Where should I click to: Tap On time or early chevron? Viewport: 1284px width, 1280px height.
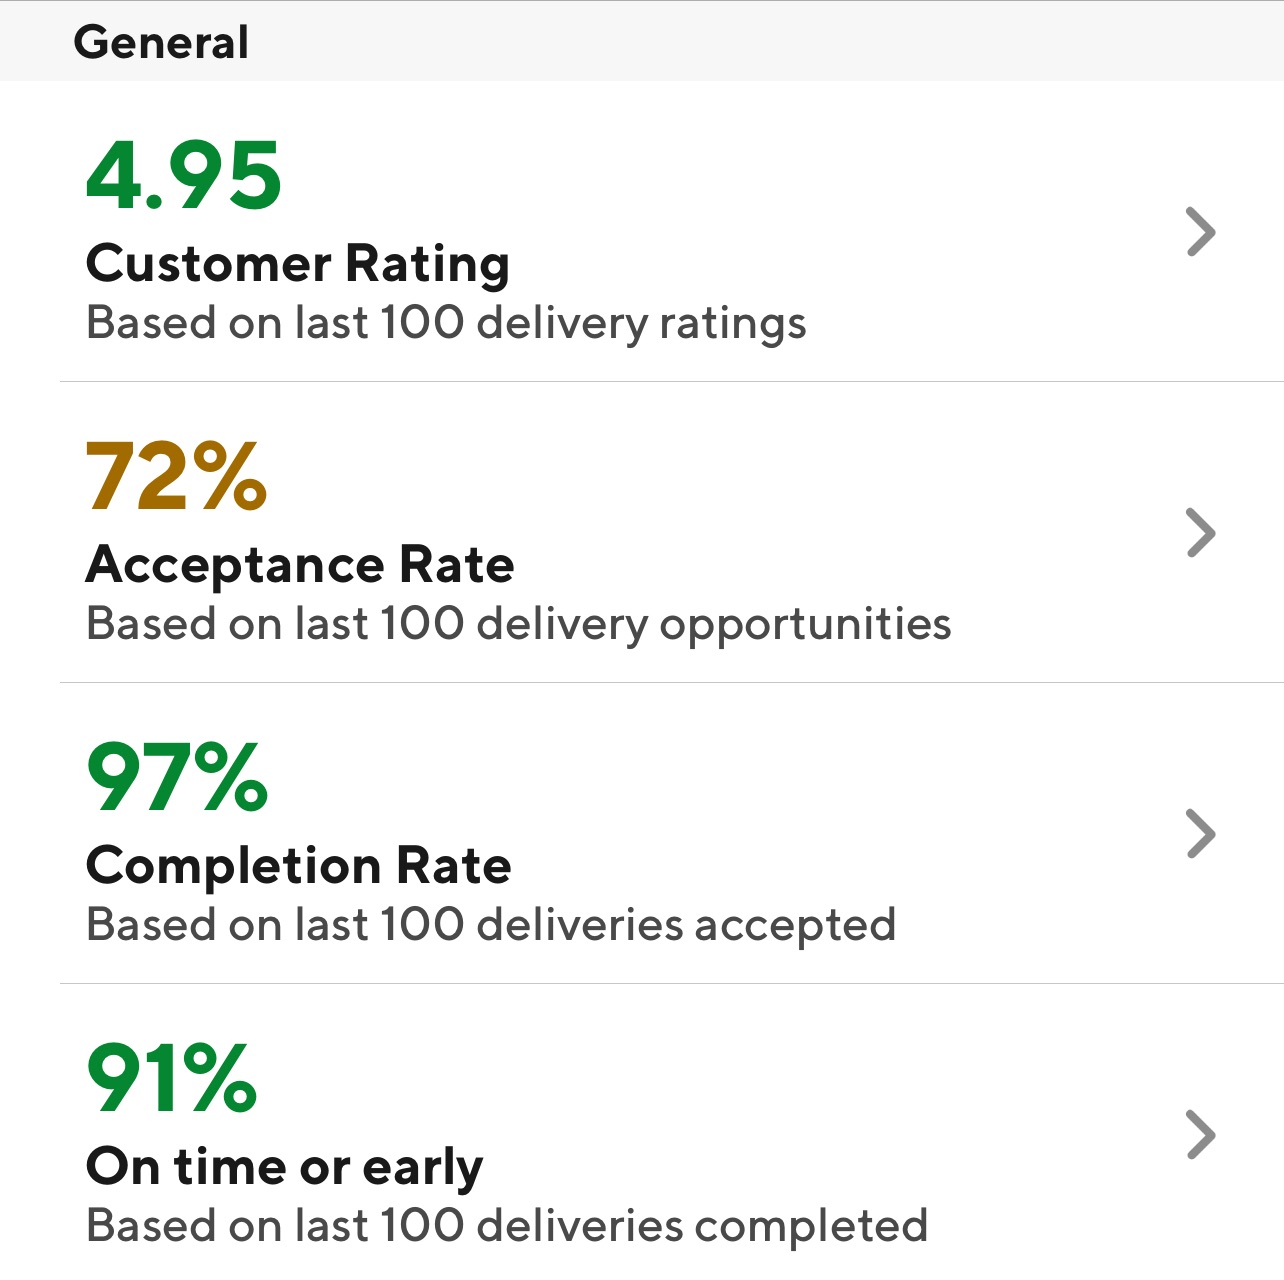pos(1201,1134)
